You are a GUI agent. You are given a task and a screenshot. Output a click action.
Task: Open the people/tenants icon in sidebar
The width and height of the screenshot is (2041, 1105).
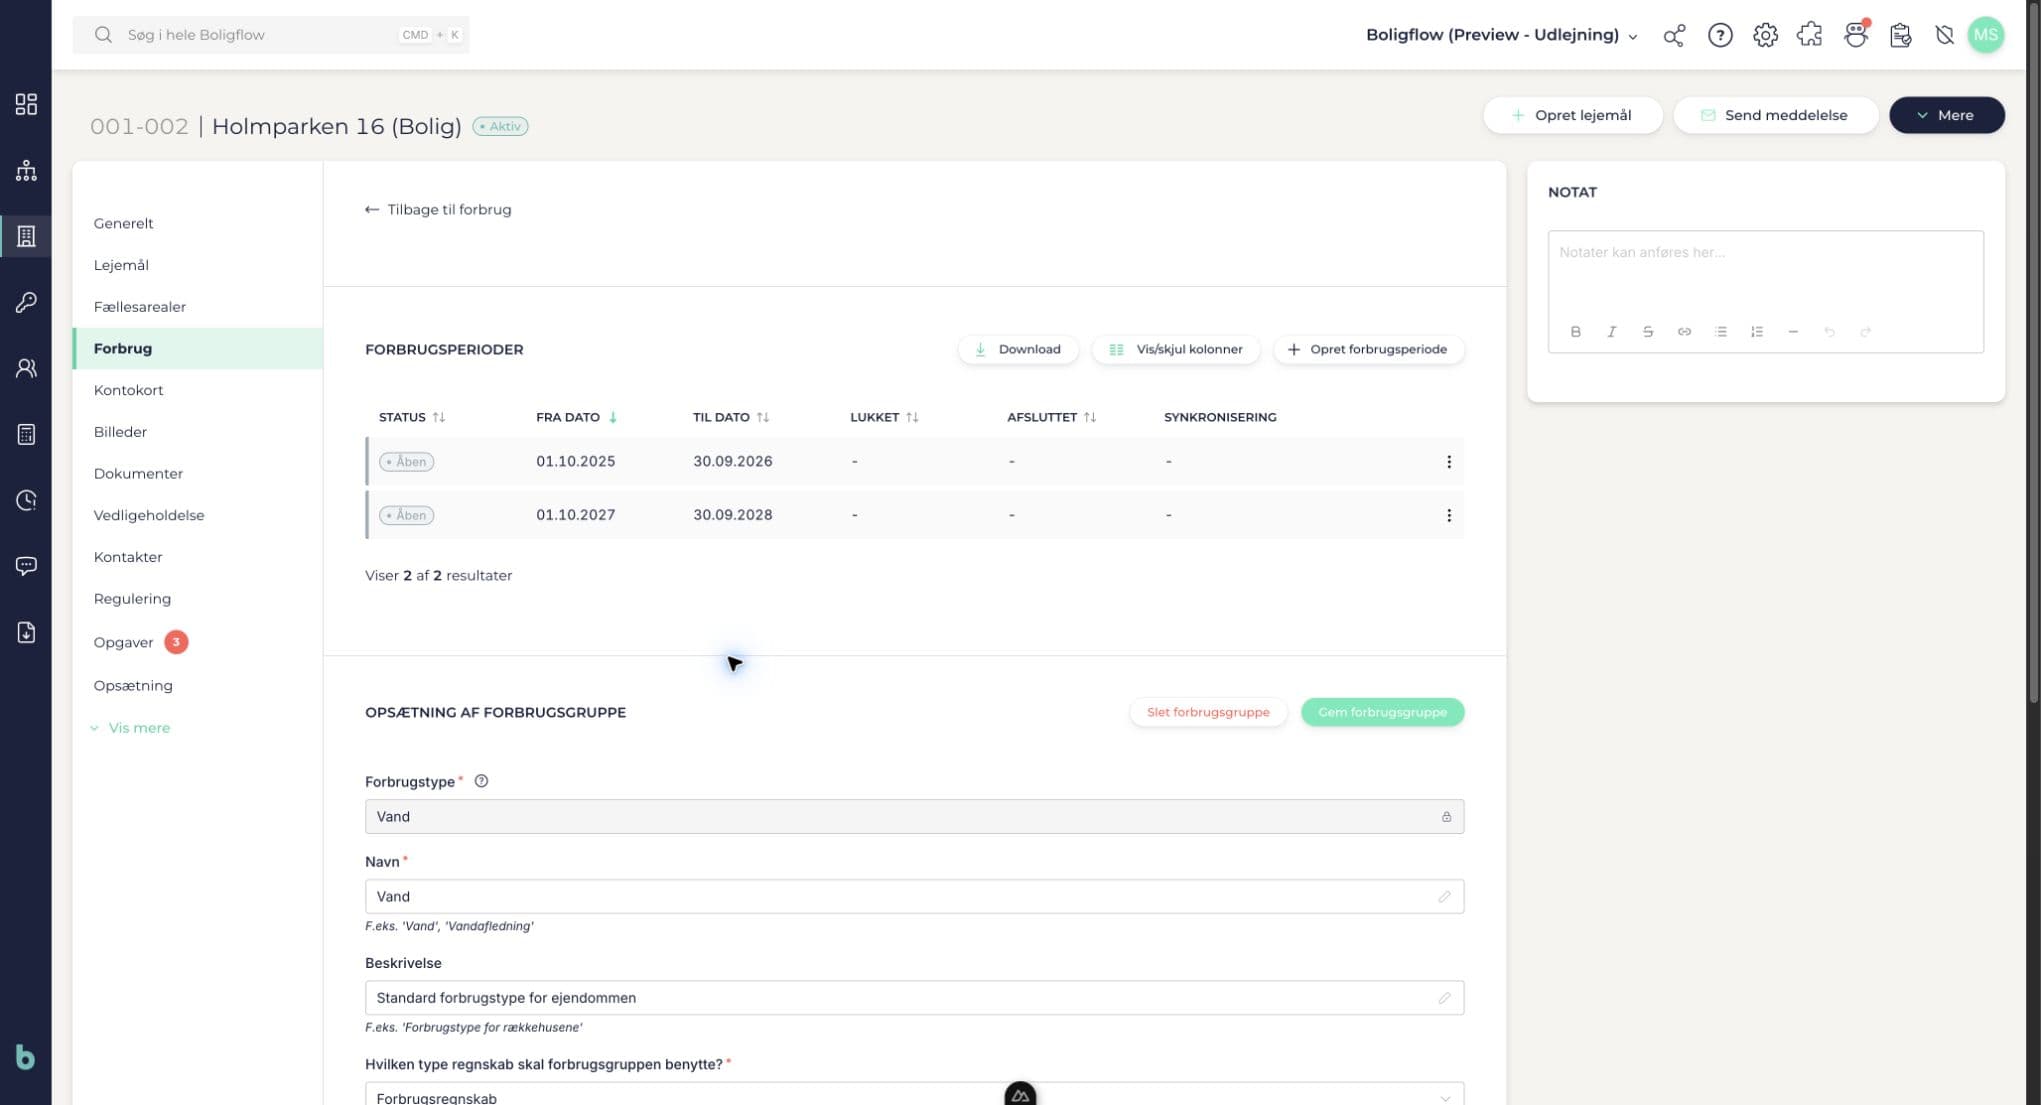26,368
